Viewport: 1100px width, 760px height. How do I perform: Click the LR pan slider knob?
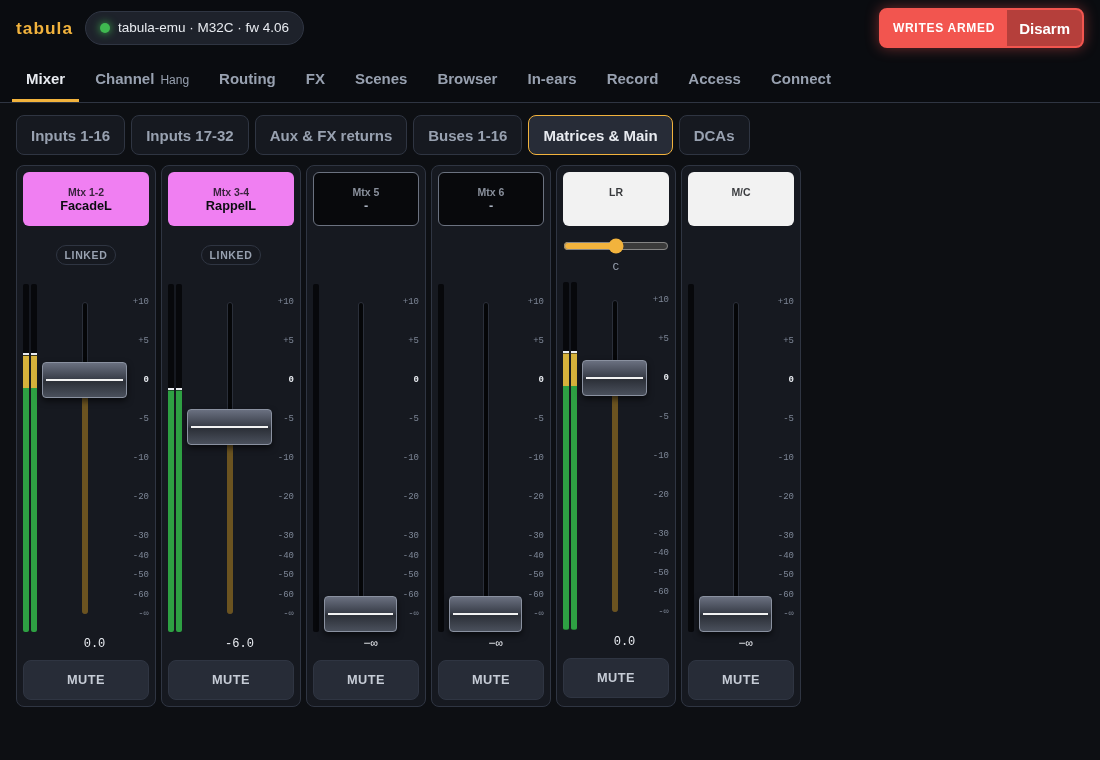pos(616,246)
